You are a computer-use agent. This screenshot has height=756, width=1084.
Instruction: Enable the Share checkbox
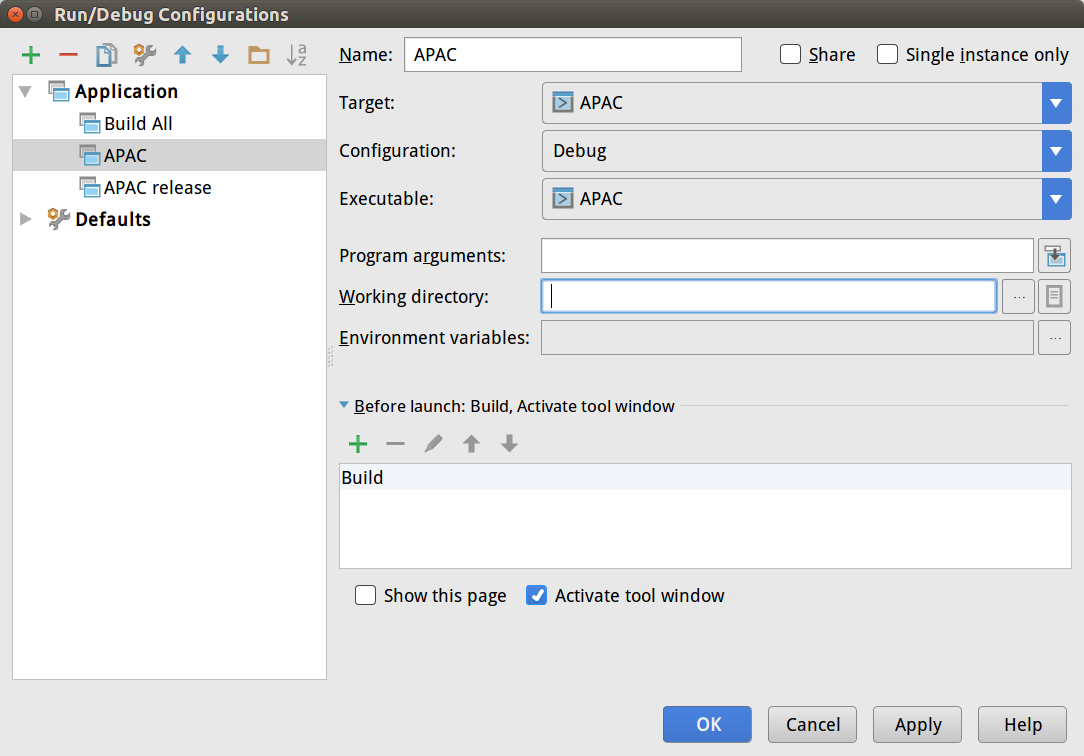(x=791, y=55)
